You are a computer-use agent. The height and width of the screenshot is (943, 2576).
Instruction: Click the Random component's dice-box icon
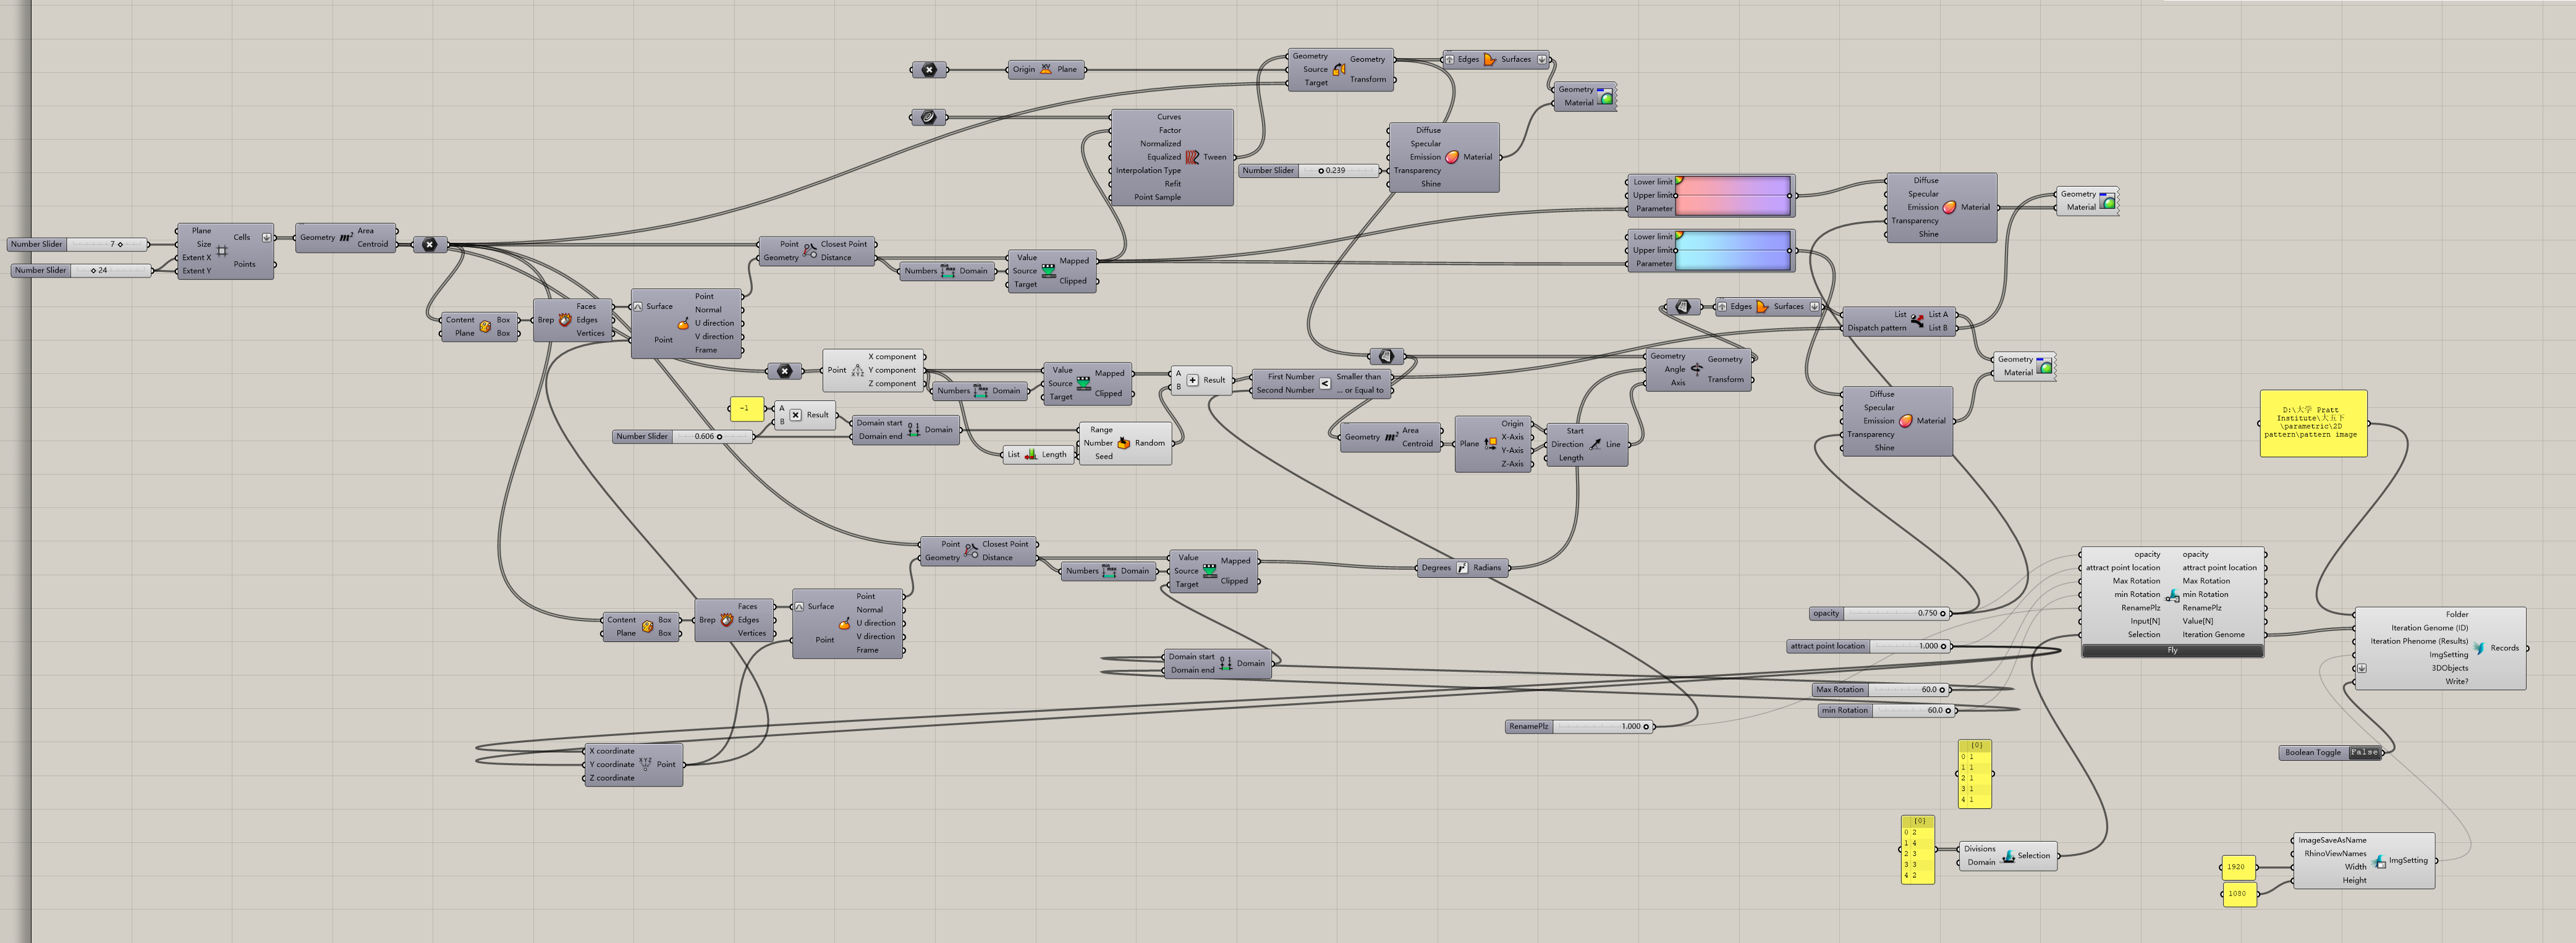(x=1123, y=443)
